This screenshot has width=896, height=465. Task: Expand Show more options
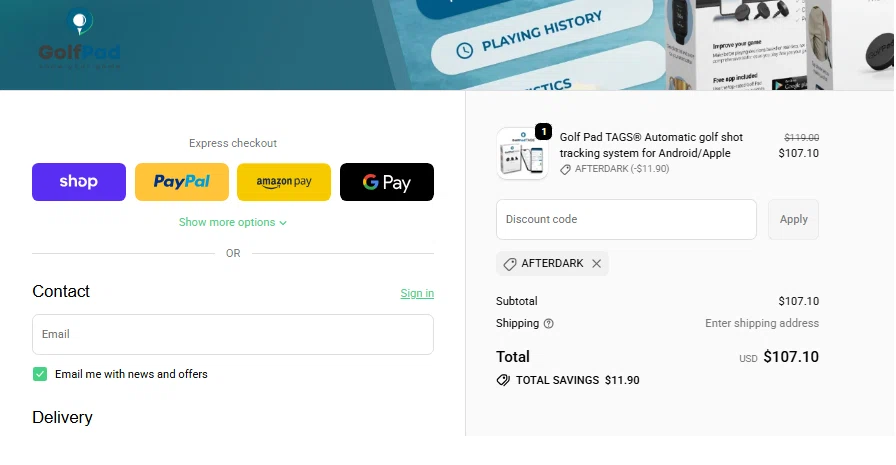tap(233, 222)
